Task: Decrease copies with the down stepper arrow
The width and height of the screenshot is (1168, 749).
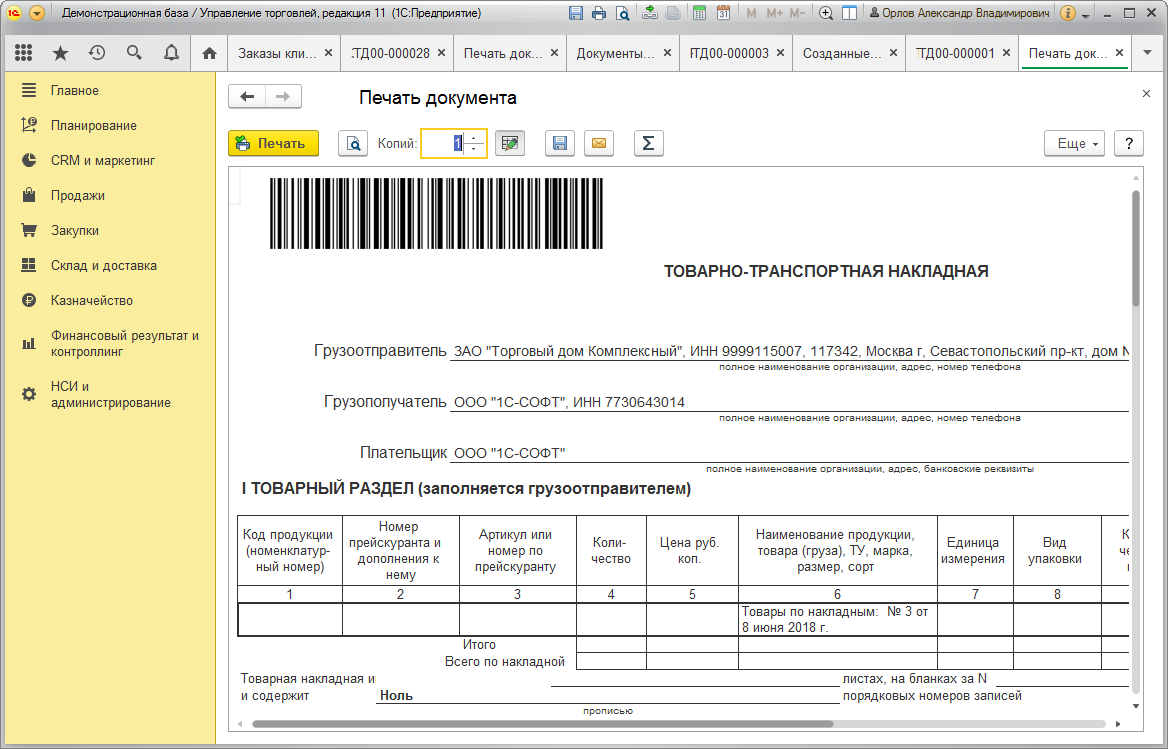Action: [x=474, y=149]
